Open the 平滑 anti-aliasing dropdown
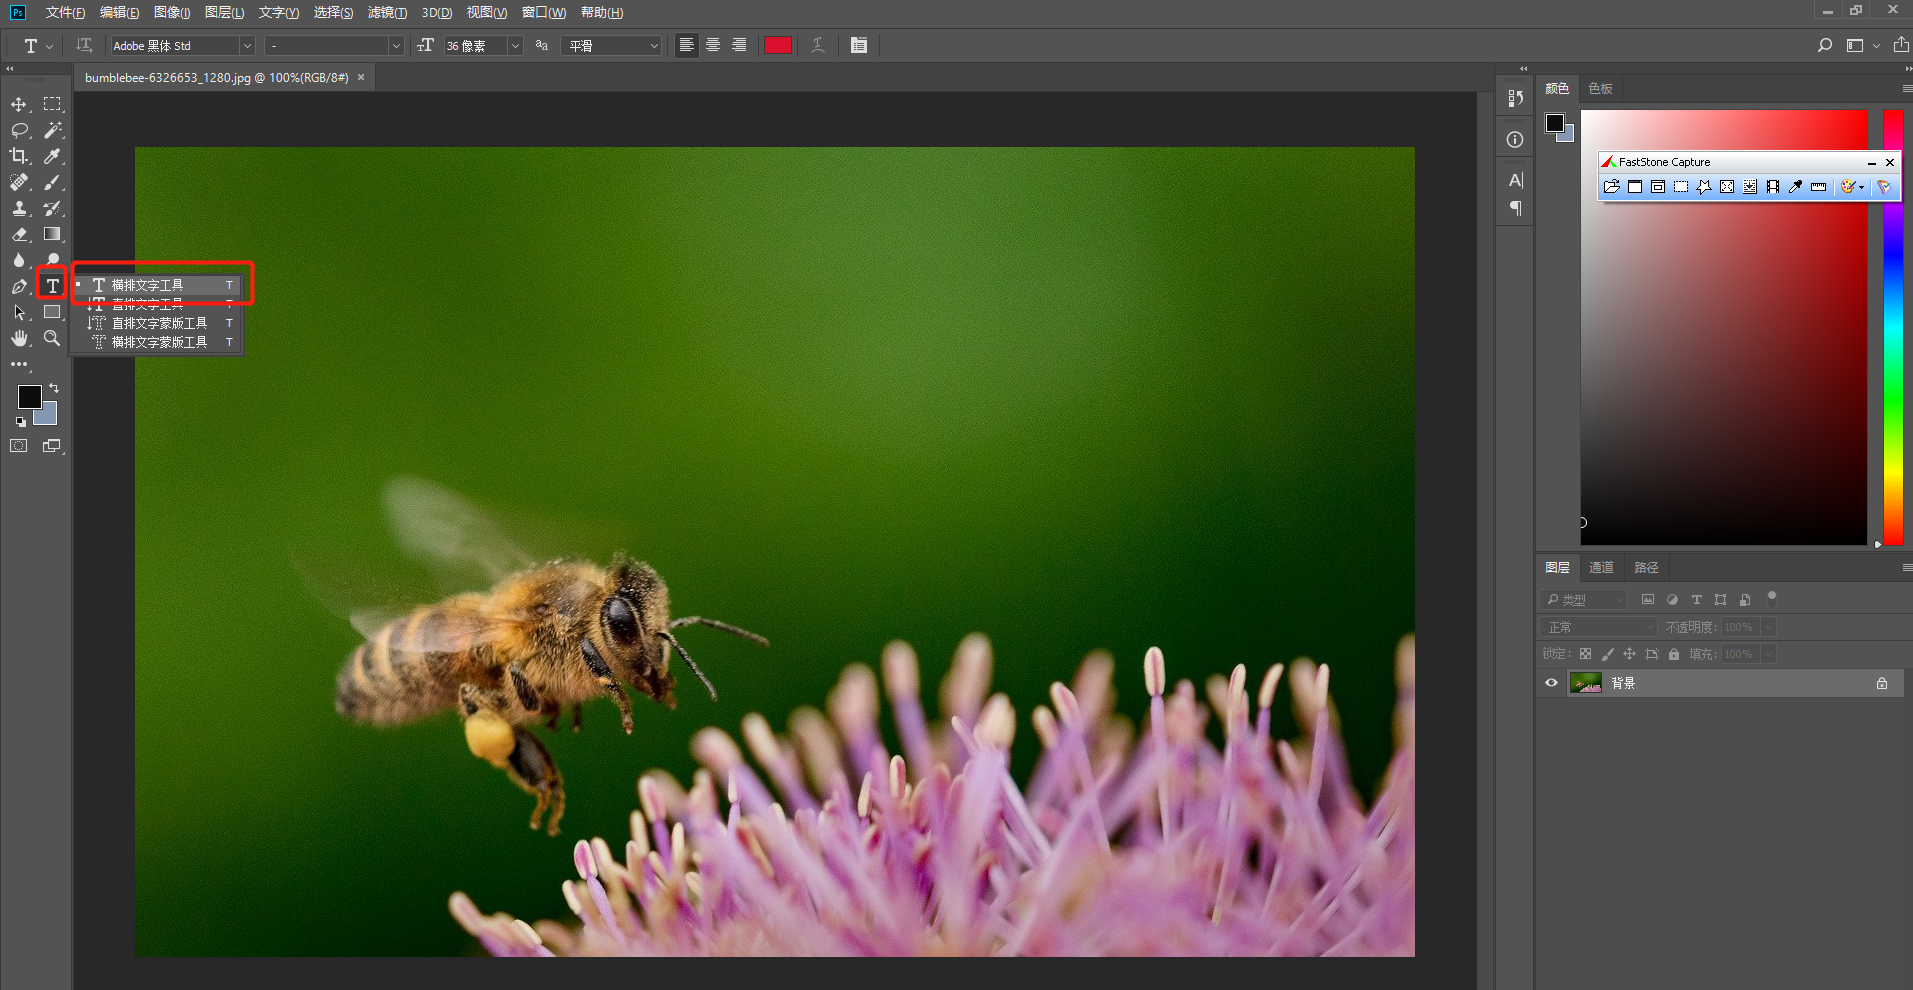 tap(612, 46)
